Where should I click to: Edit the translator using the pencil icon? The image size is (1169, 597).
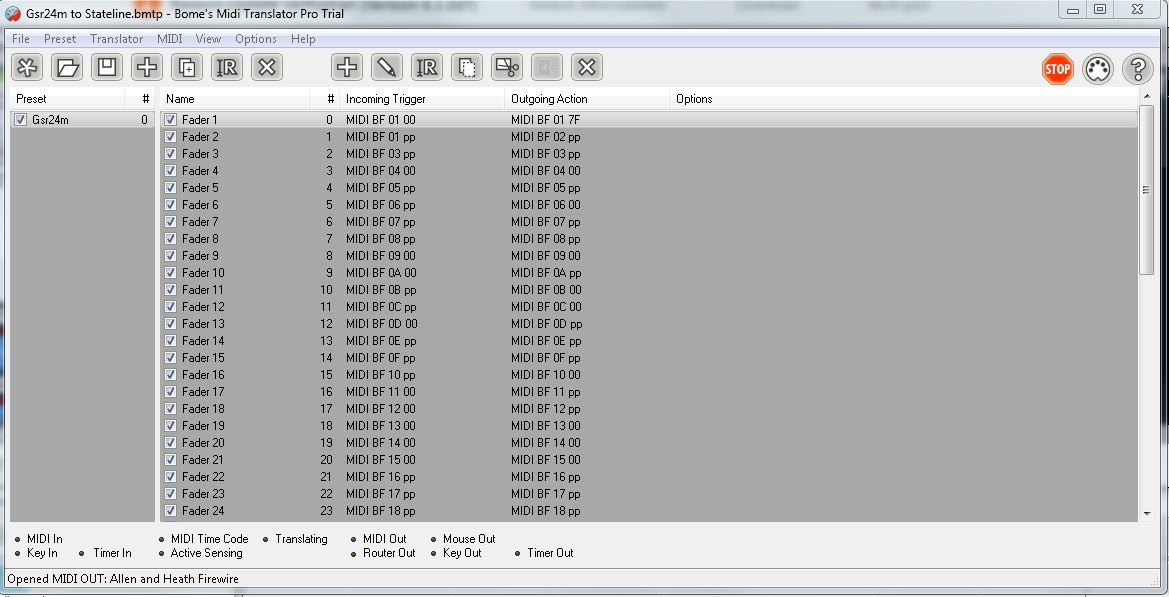(387, 68)
